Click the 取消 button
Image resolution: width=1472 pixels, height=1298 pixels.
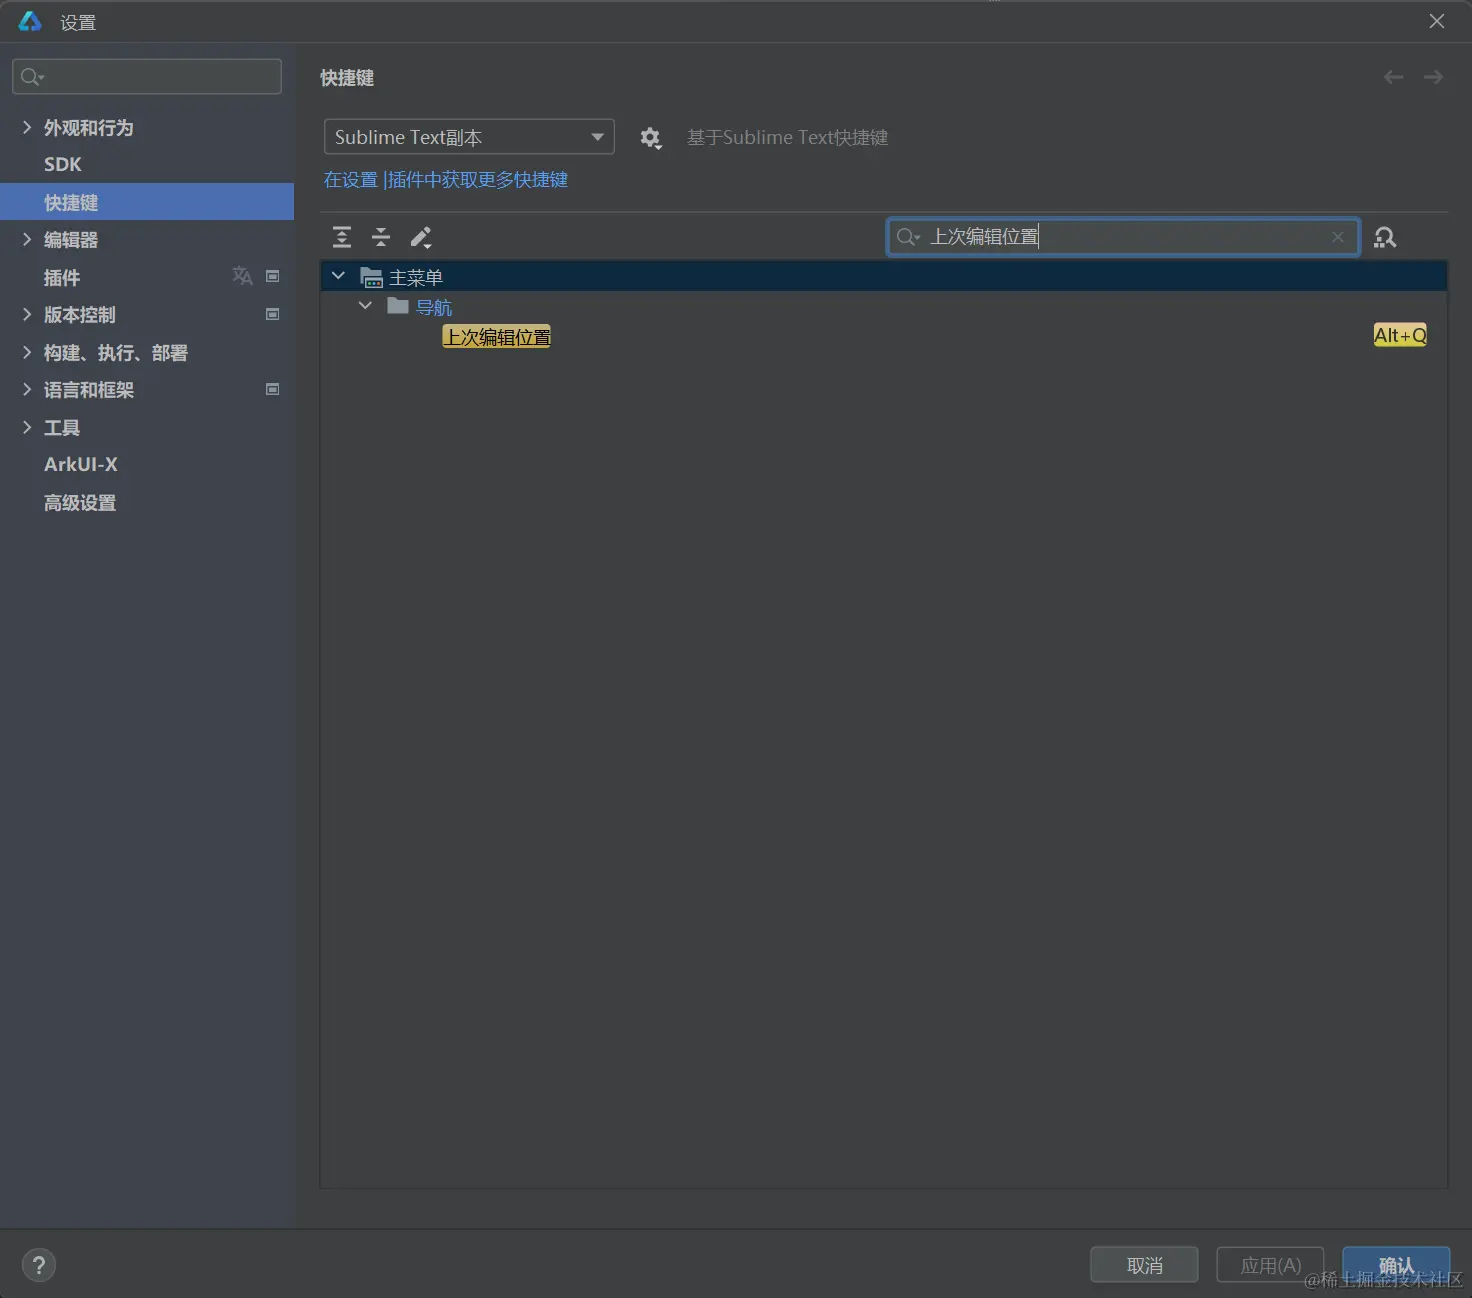click(1144, 1265)
